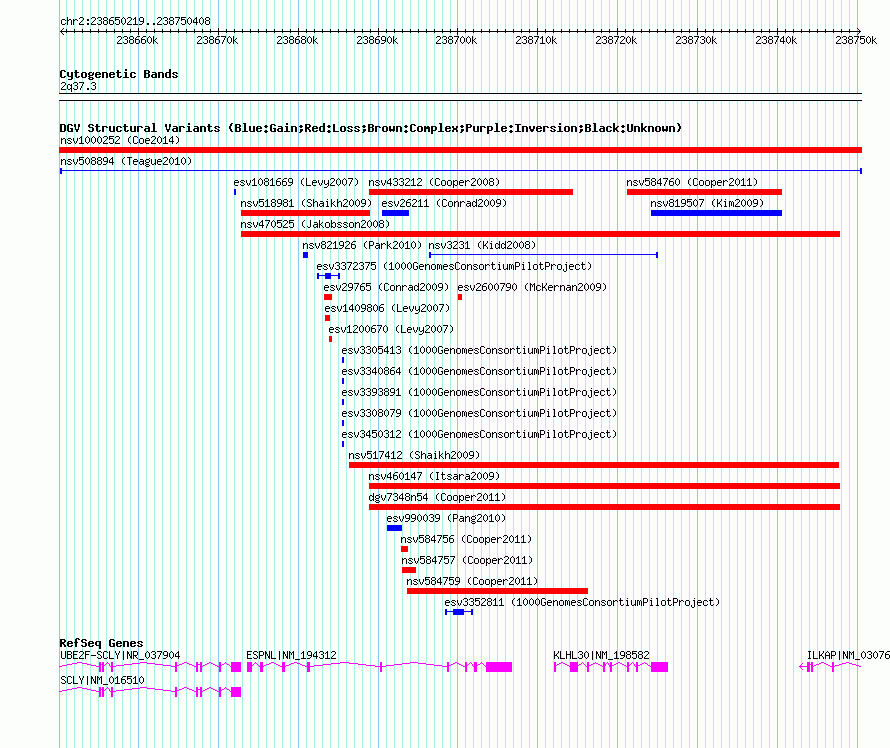Click the nsv1000252 (Coe2014) red loss bar
This screenshot has width=890, height=748.
tap(460, 150)
